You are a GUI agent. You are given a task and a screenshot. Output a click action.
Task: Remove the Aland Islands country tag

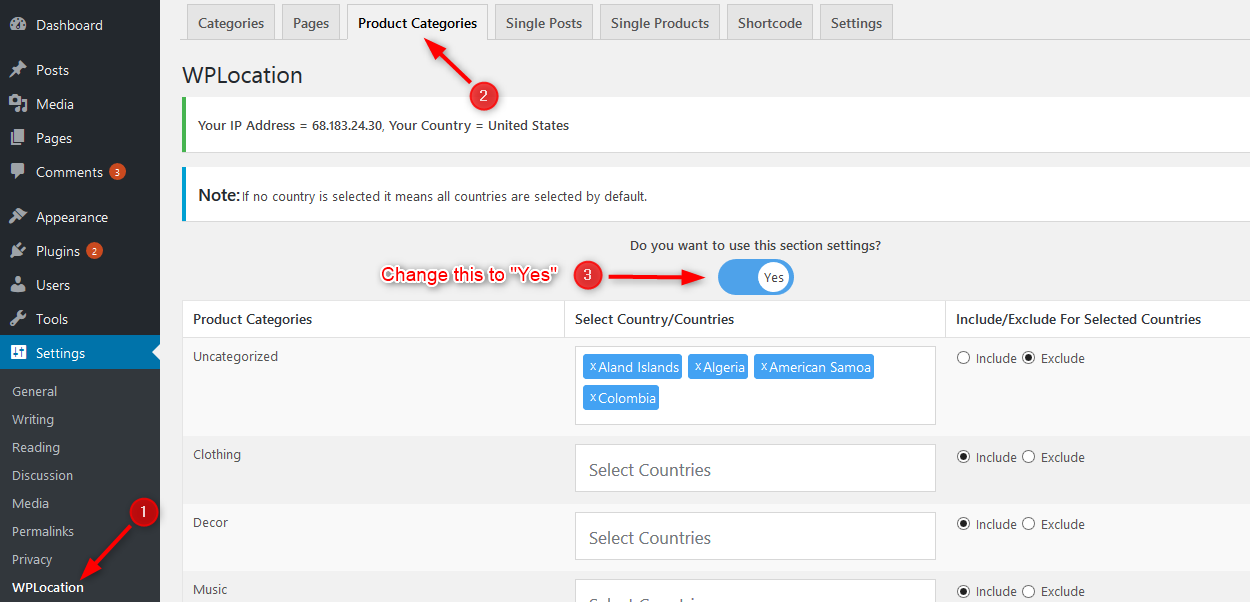click(x=593, y=367)
